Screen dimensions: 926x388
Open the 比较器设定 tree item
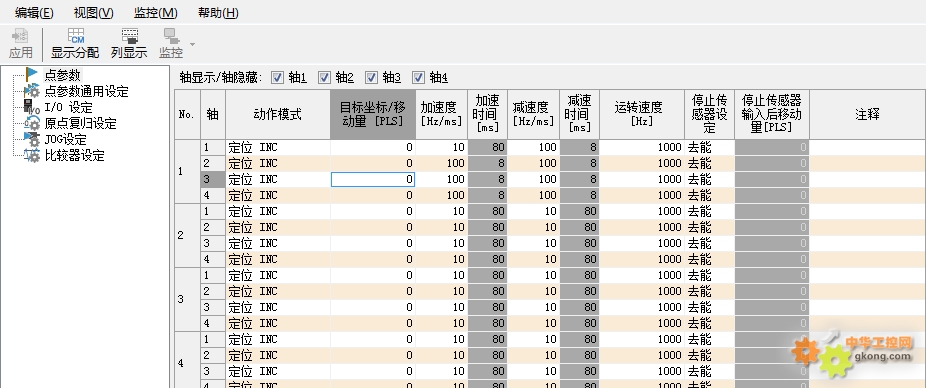coord(74,155)
